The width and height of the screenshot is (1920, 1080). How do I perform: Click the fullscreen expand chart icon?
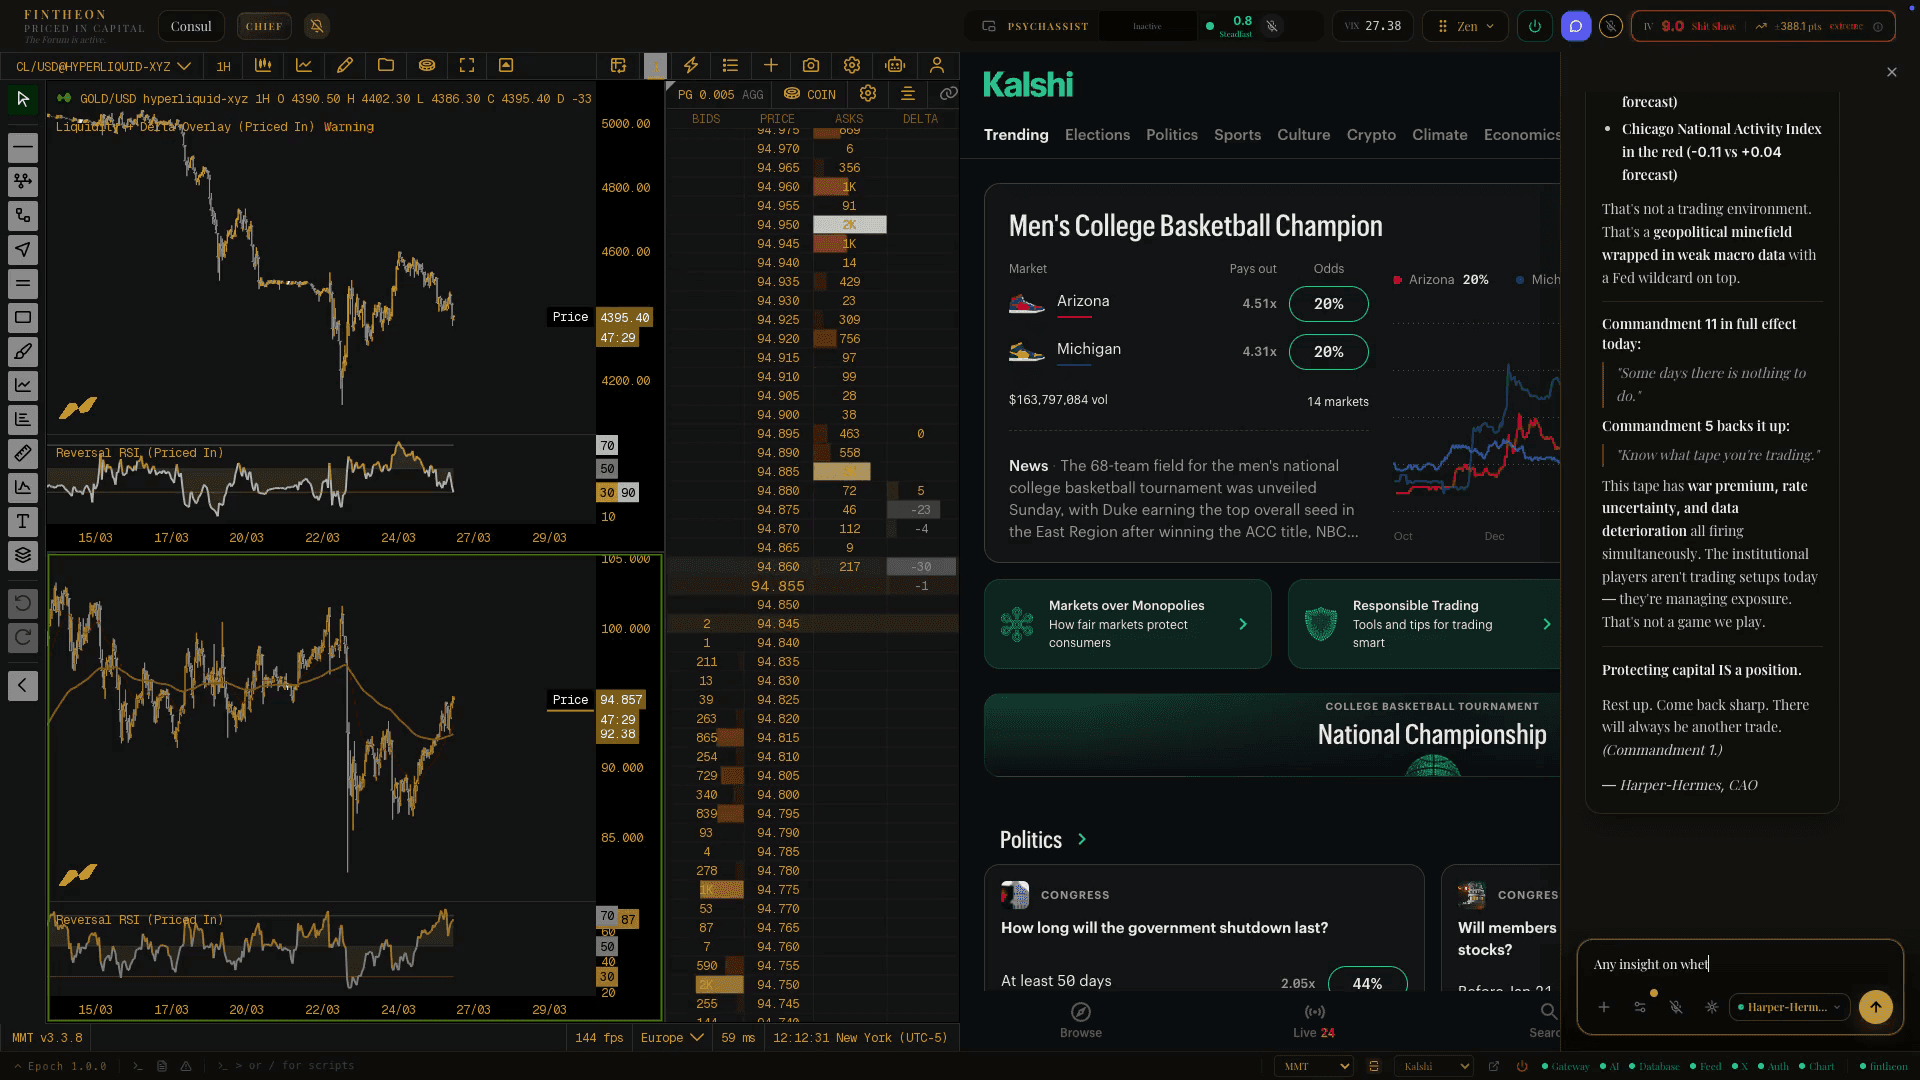click(x=467, y=66)
